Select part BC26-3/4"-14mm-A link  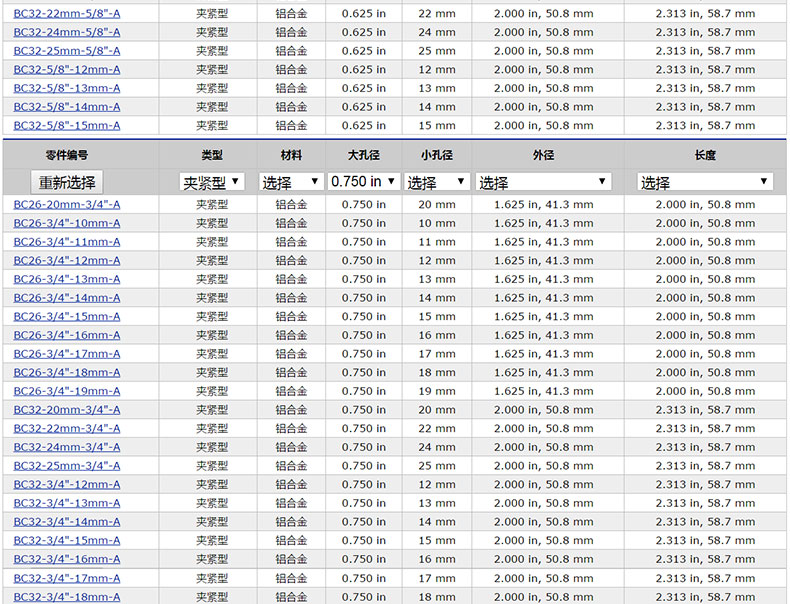pos(67,298)
